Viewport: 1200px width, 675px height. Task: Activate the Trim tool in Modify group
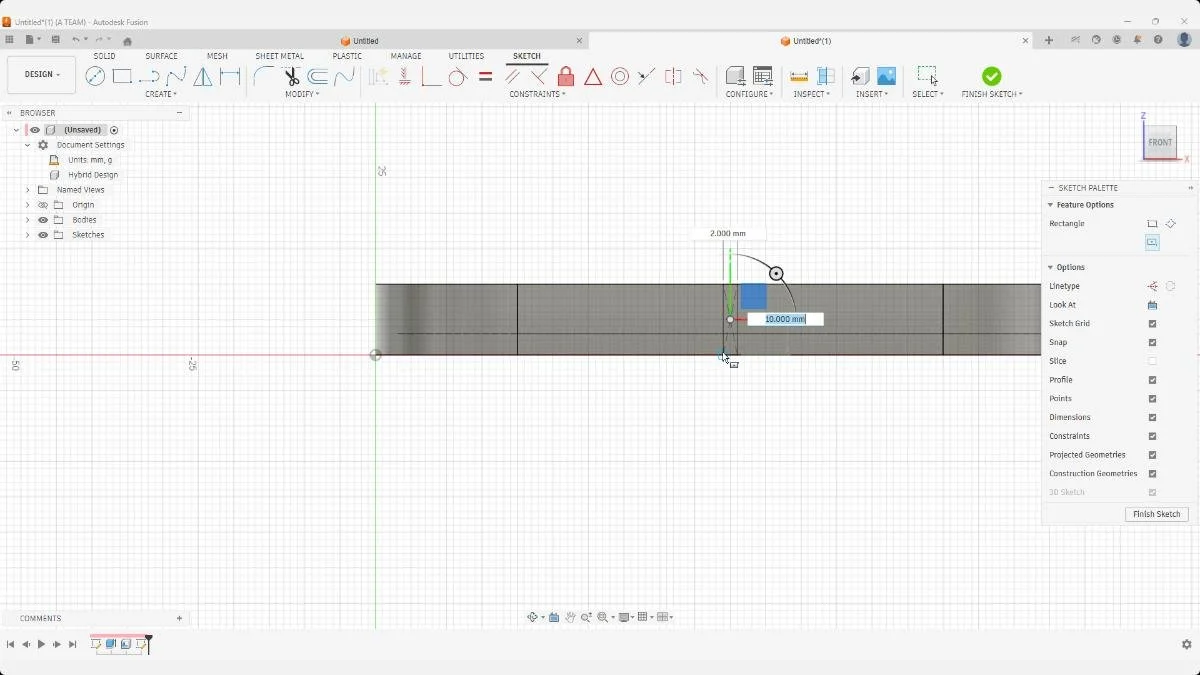[292, 76]
